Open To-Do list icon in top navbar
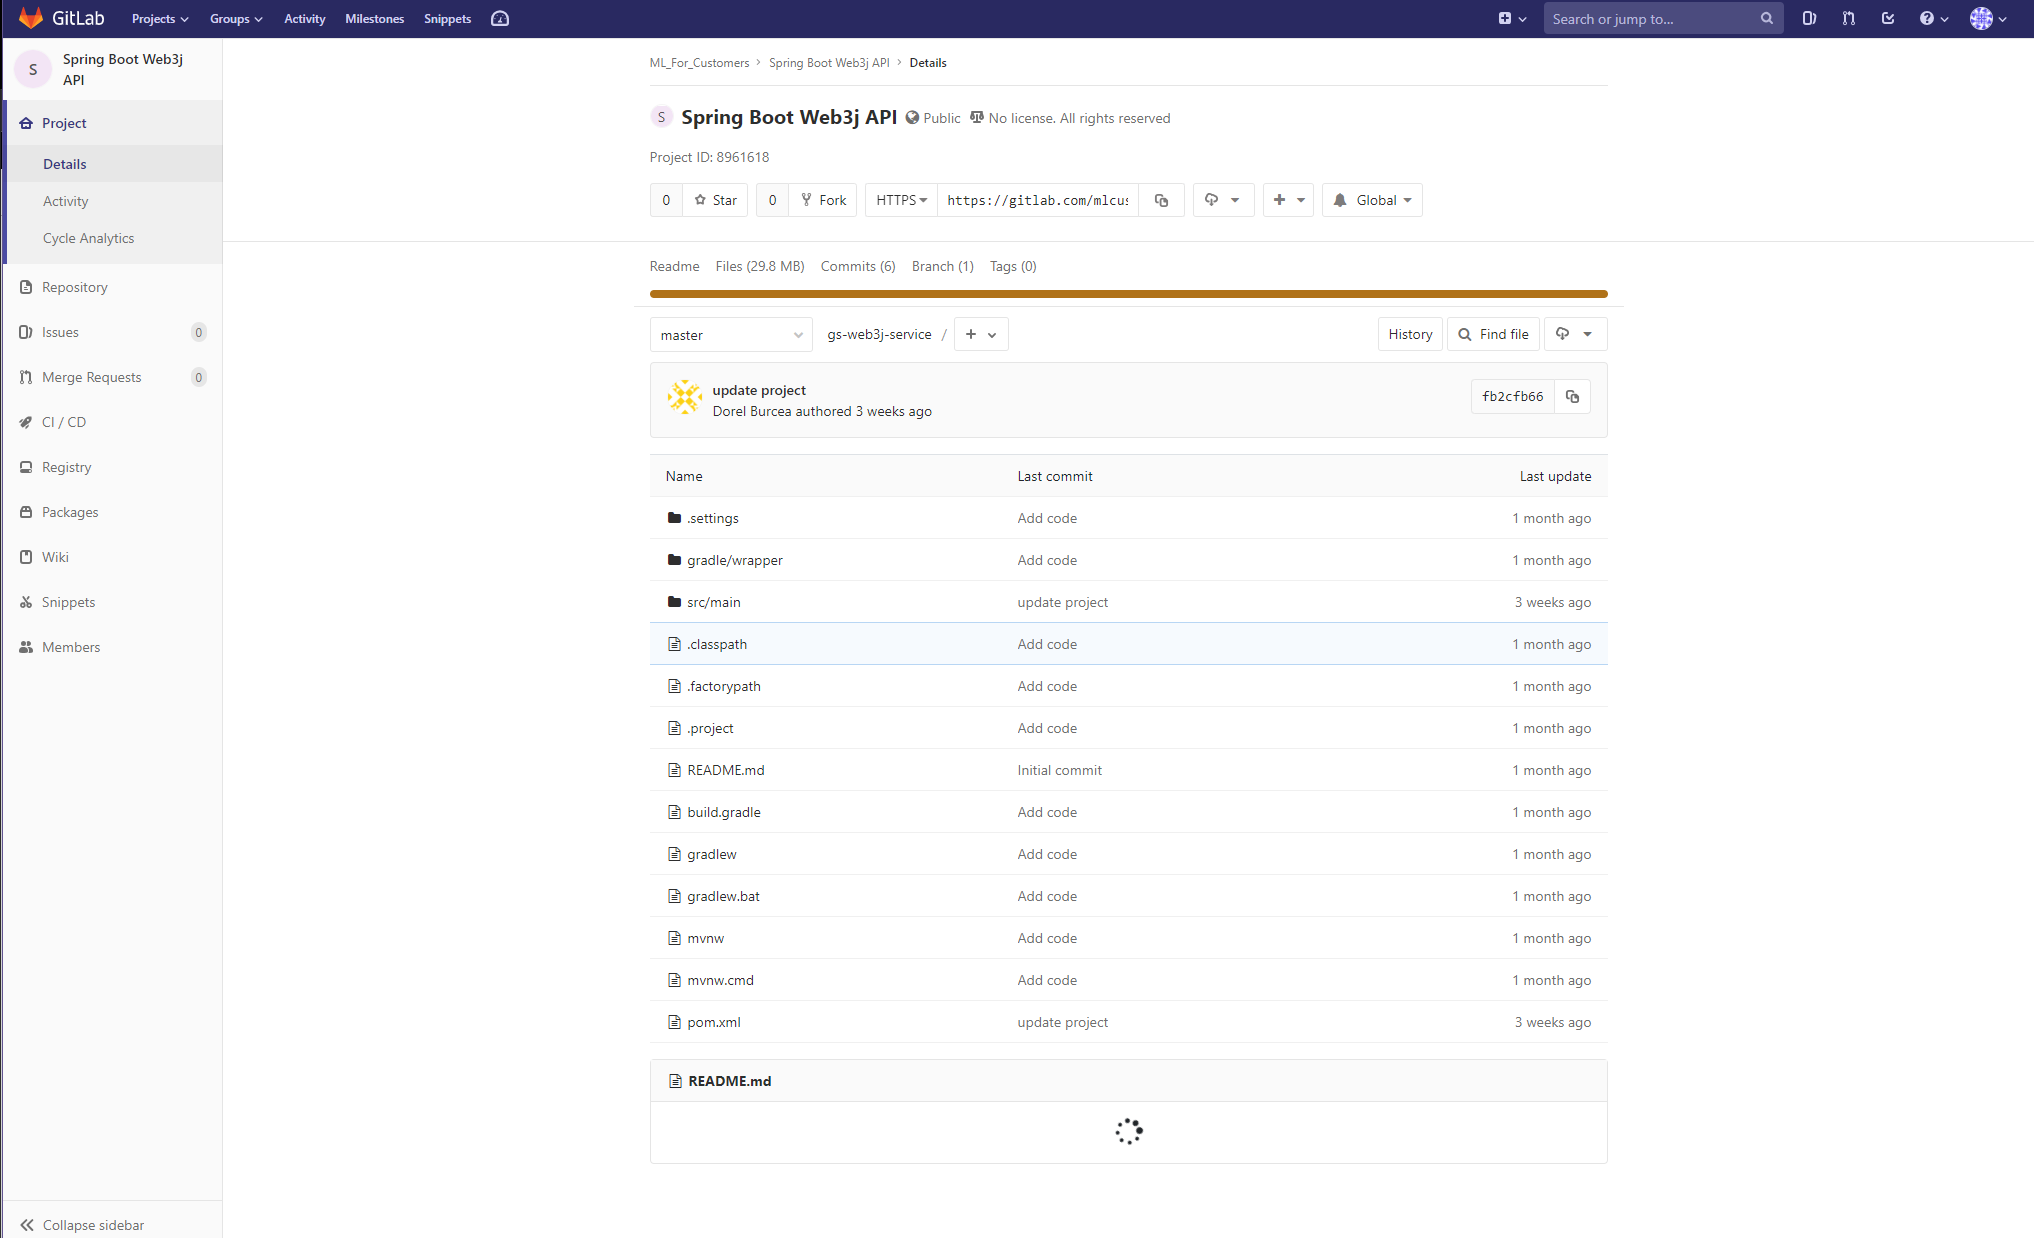 coord(1888,19)
